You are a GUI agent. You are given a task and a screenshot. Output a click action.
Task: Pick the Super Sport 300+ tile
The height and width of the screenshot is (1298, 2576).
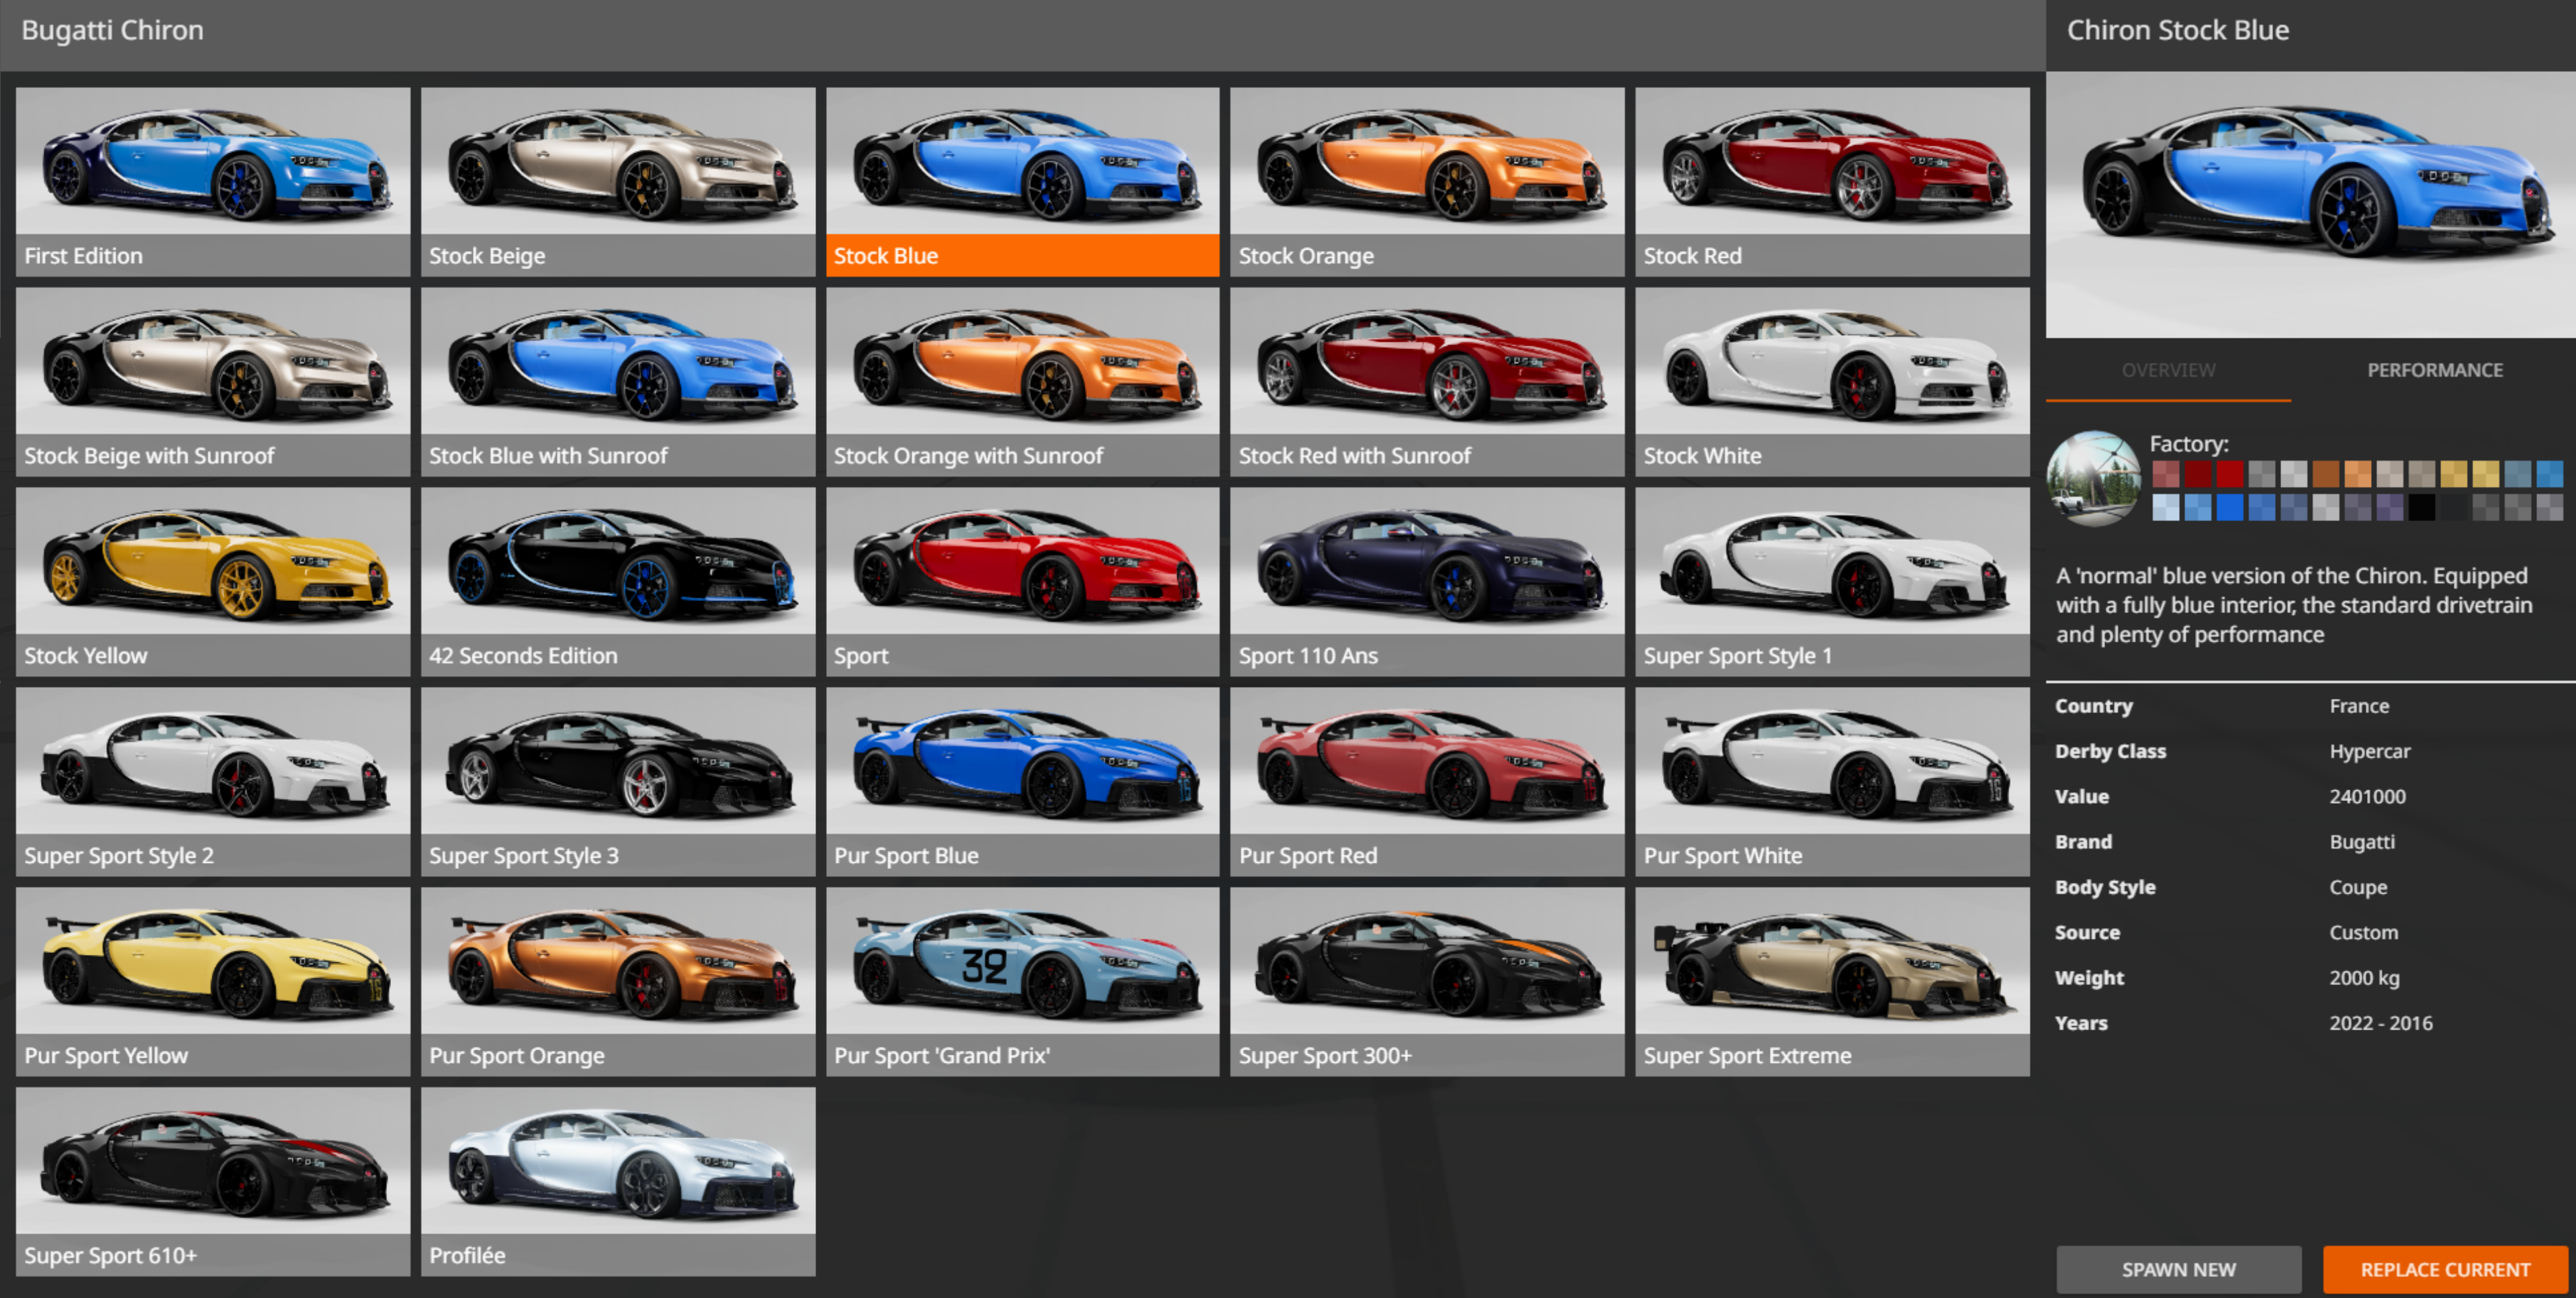pos(1426,981)
